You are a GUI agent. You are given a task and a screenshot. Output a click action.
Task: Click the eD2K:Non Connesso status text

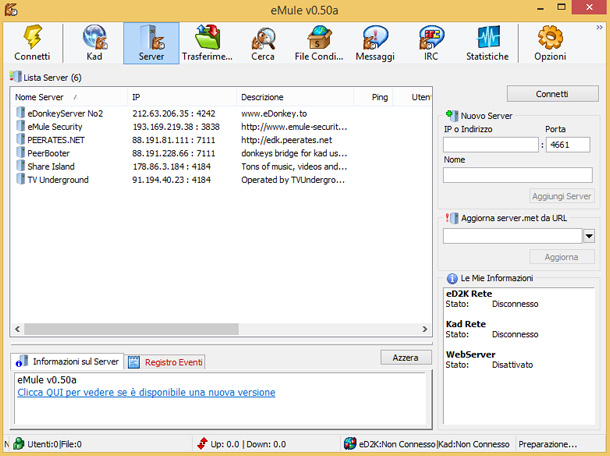click(397, 444)
